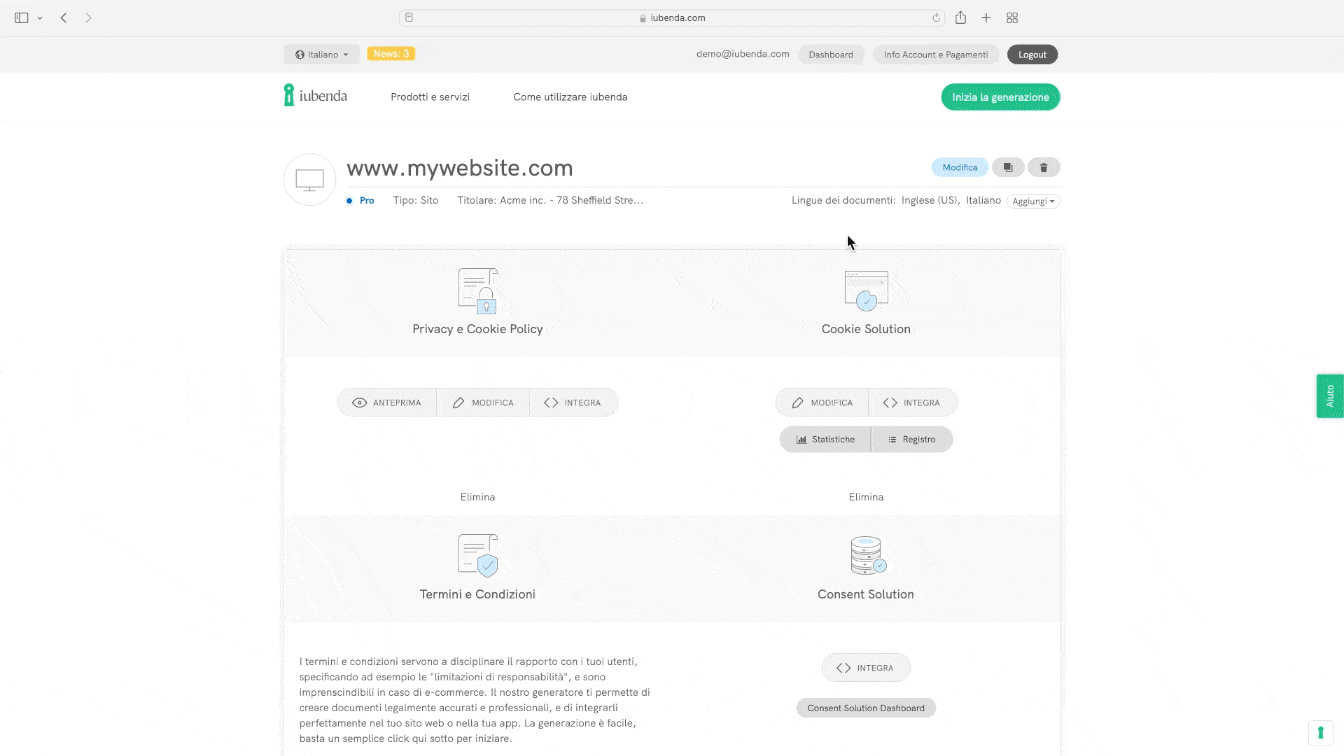This screenshot has width=1344, height=756.
Task: Click the trash icon next to Modifica
Action: (1044, 168)
